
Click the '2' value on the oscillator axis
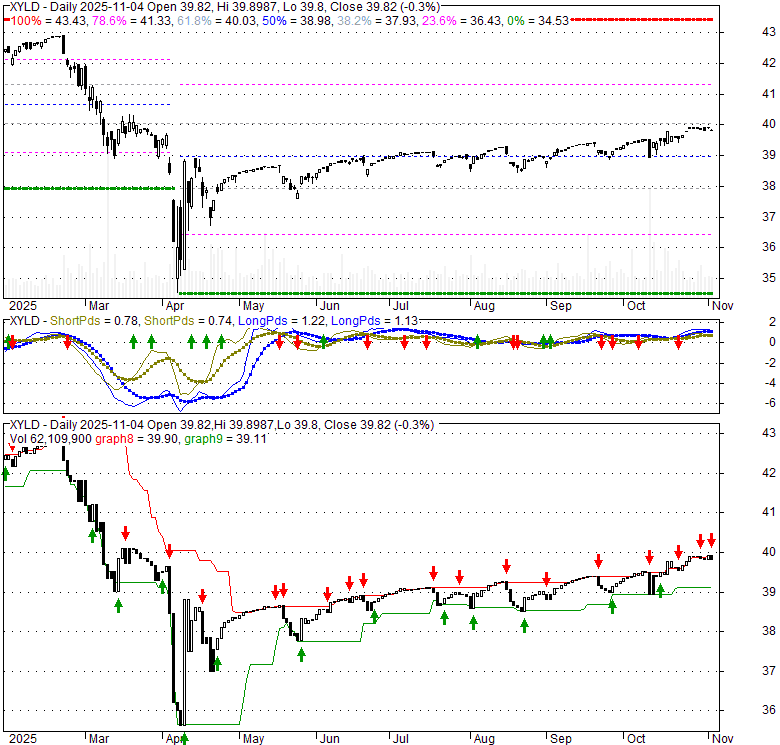click(x=772, y=322)
